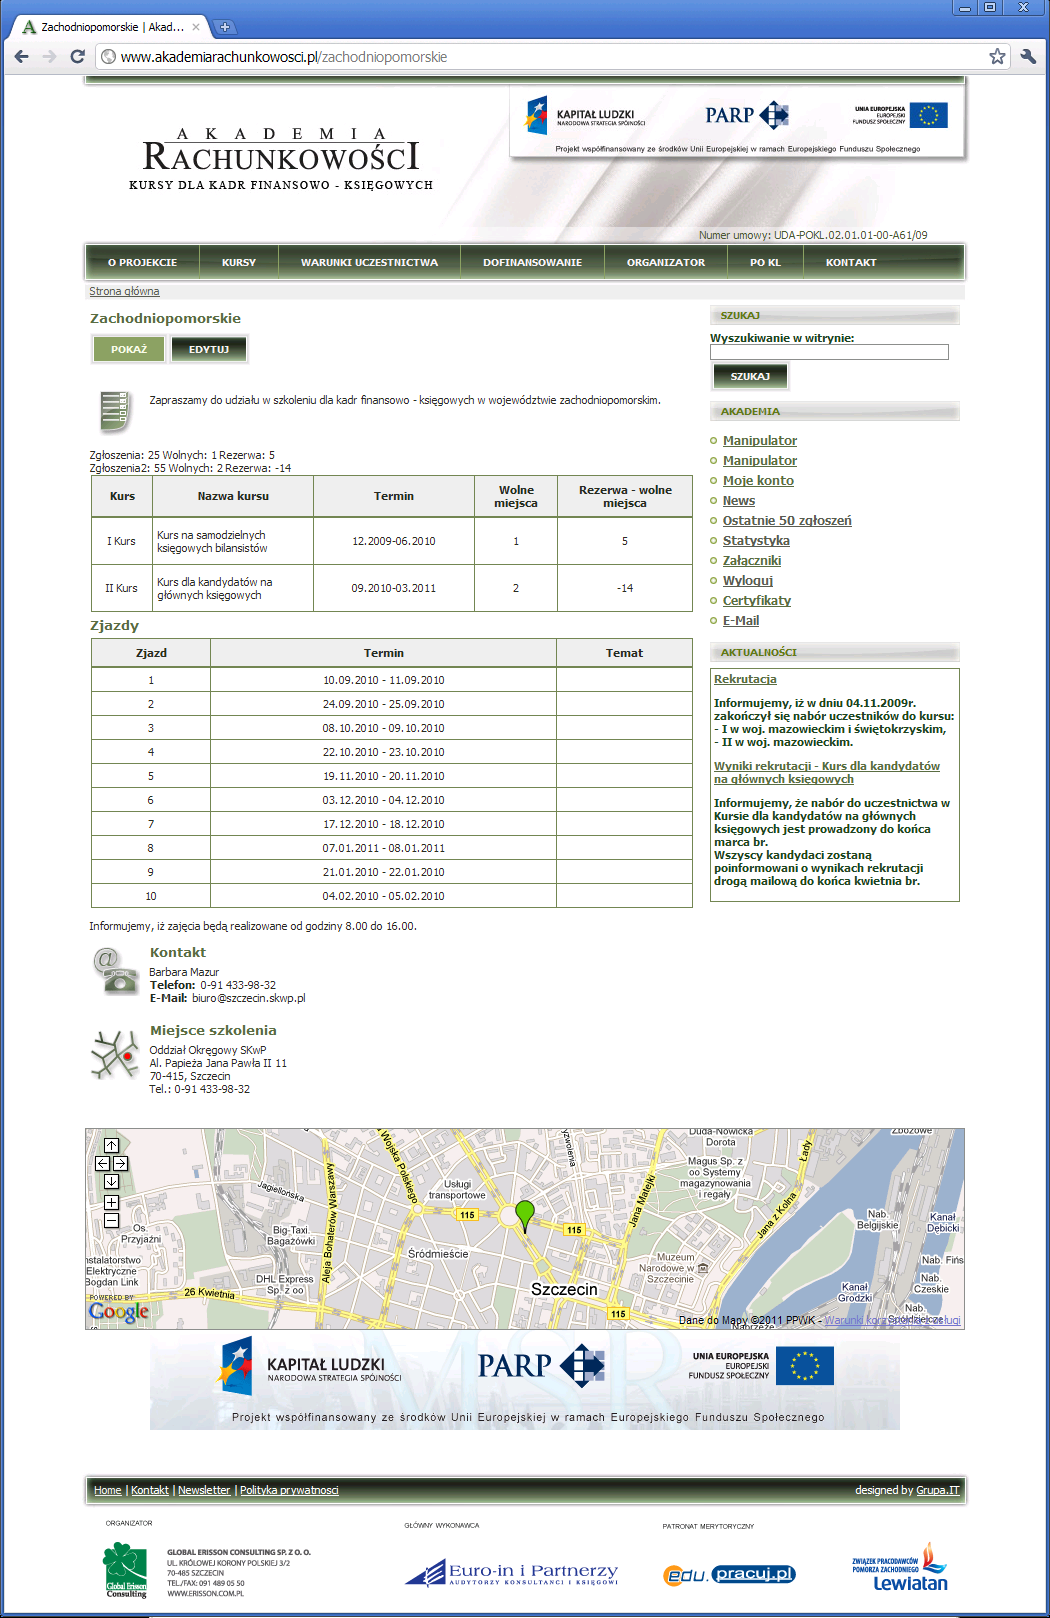Open the DOFINANSOWANIE menu item

pyautogui.click(x=532, y=263)
